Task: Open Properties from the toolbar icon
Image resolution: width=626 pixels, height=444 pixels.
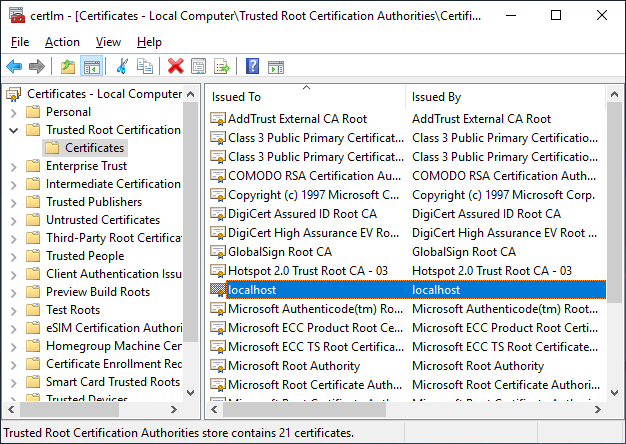Action: [x=198, y=66]
